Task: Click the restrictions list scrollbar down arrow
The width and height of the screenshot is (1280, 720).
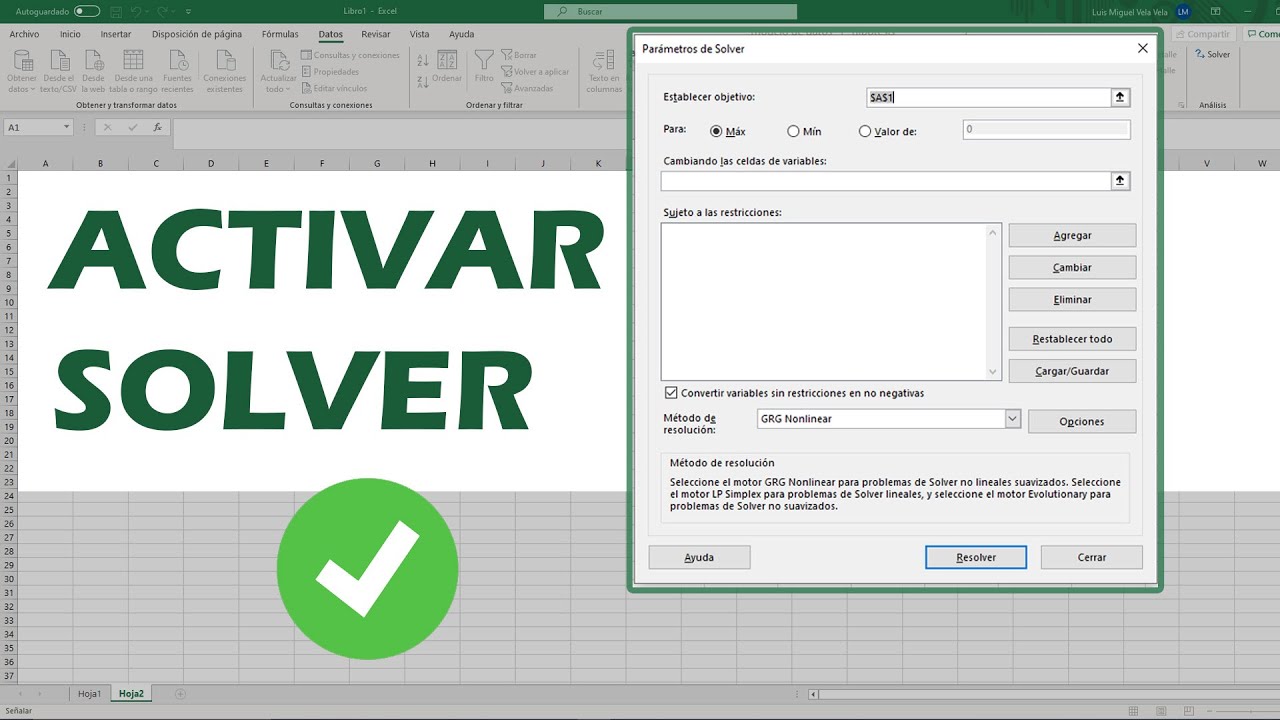Action: pyautogui.click(x=993, y=372)
